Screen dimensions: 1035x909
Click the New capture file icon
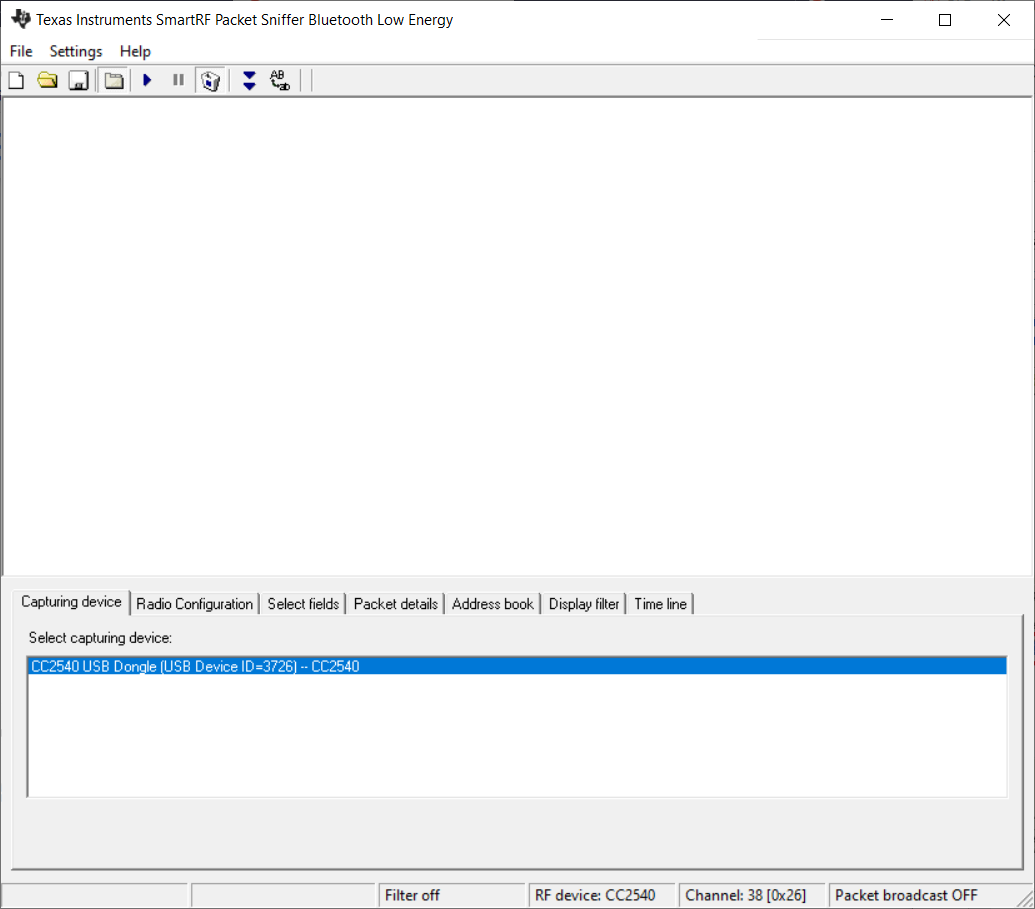point(17,81)
